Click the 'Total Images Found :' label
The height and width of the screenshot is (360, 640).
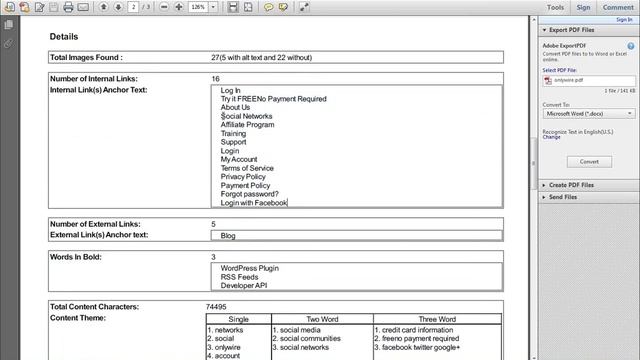coord(86,58)
